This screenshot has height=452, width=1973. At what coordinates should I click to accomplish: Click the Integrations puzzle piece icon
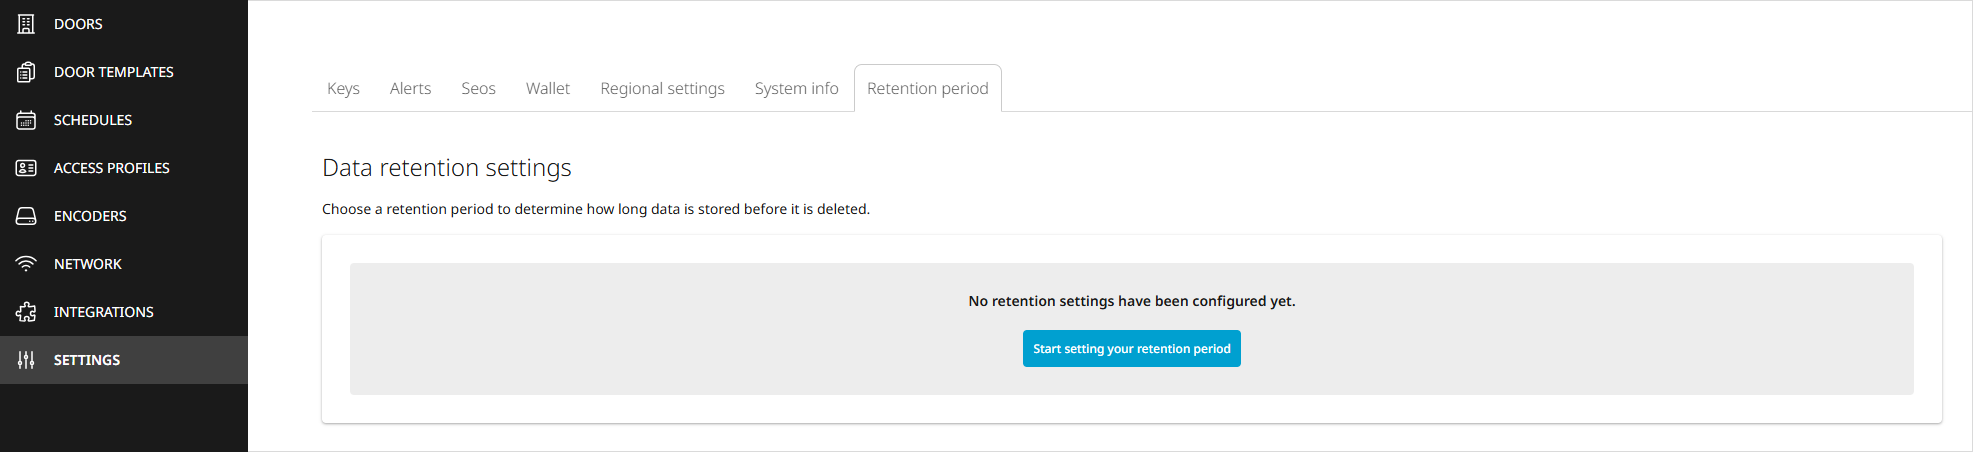(x=26, y=312)
